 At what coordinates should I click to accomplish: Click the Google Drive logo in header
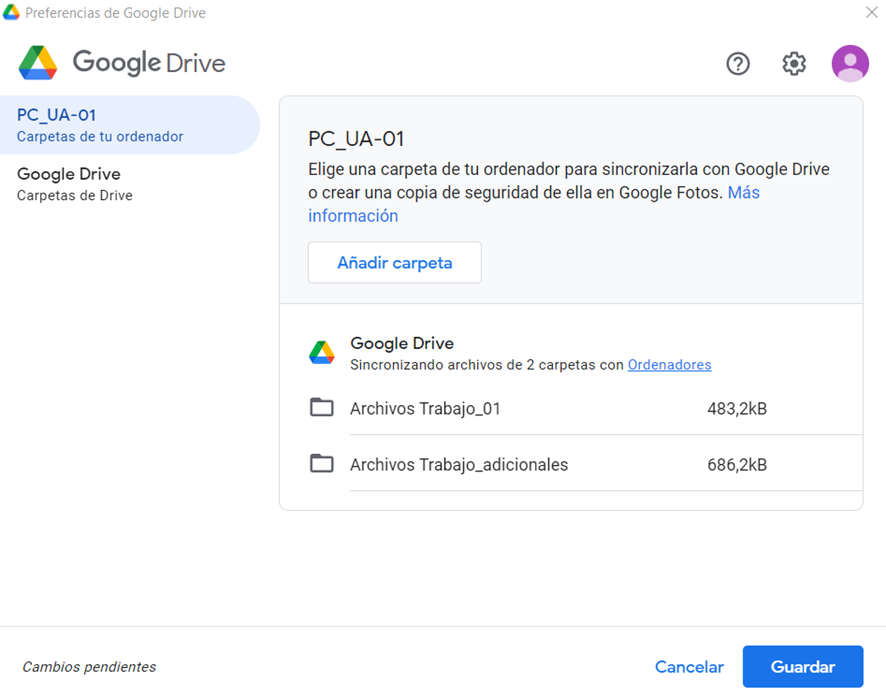click(122, 63)
